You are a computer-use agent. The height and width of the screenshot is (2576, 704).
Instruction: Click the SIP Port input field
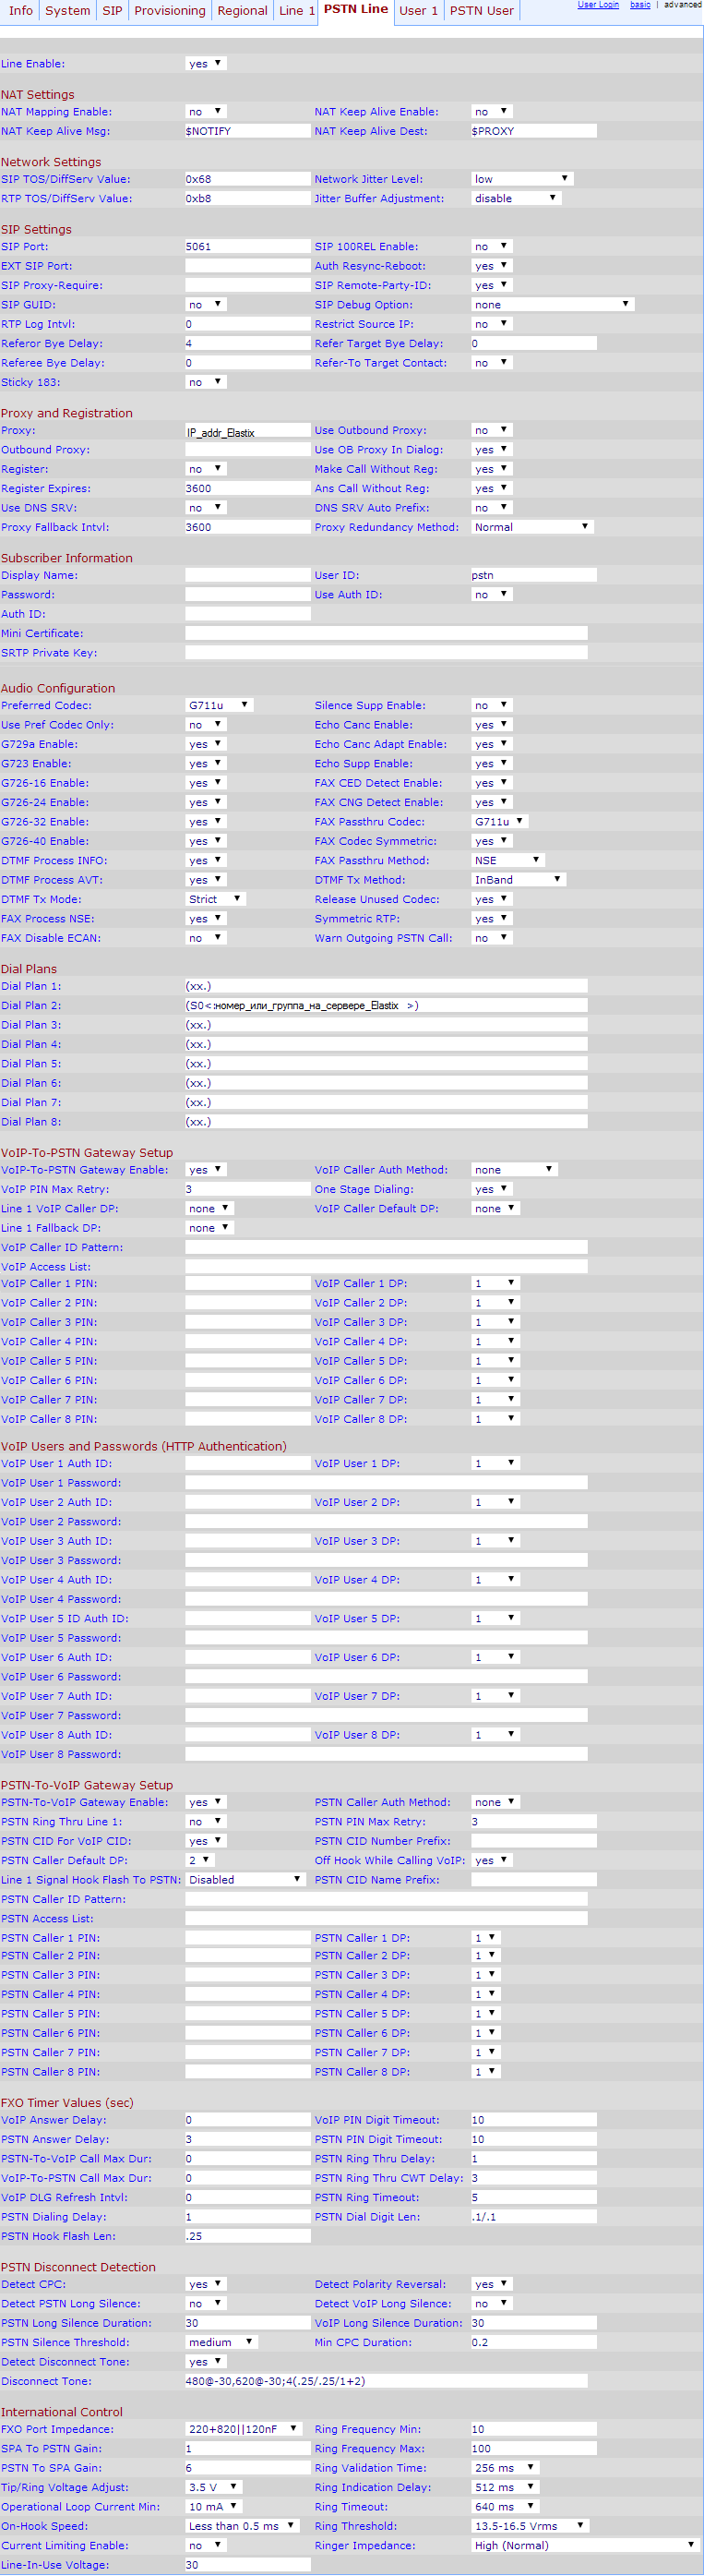pyautogui.click(x=247, y=247)
